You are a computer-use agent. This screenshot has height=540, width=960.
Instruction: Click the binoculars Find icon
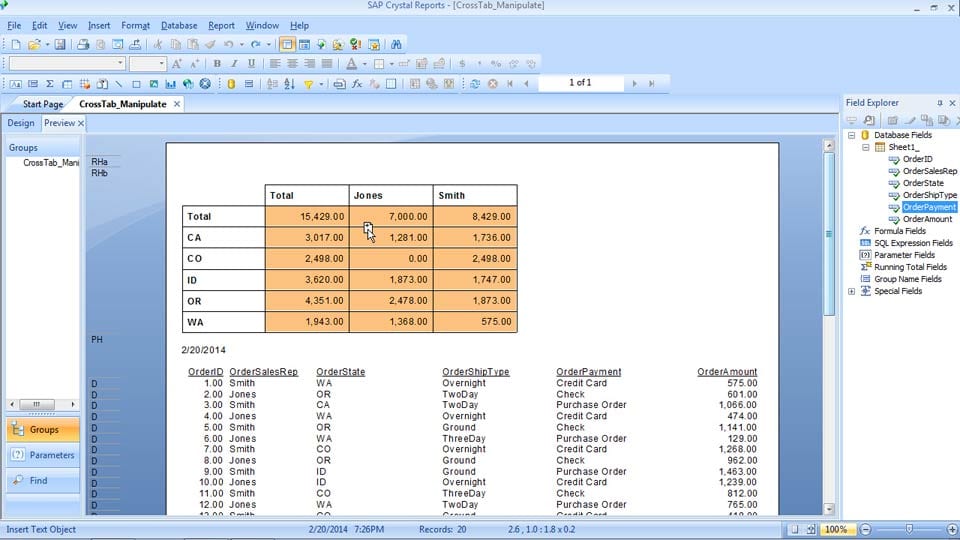click(x=396, y=44)
